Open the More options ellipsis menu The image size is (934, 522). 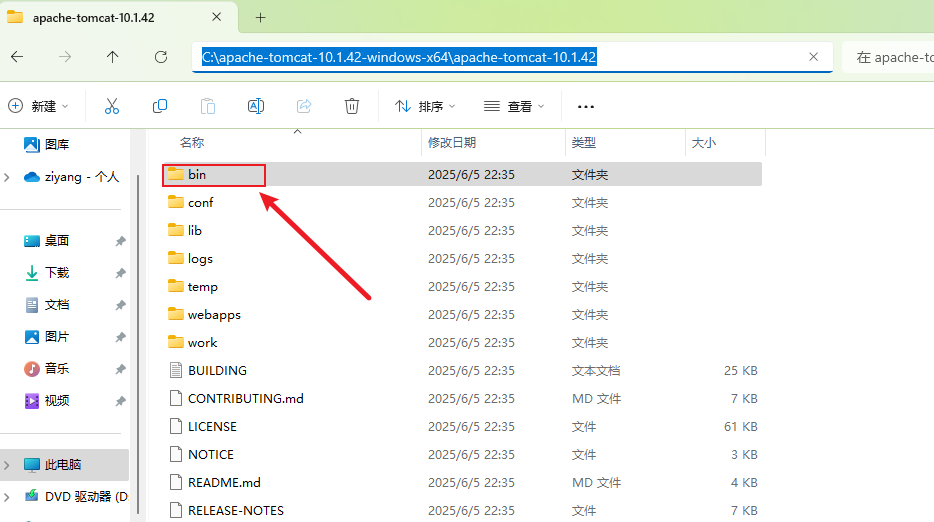[586, 107]
